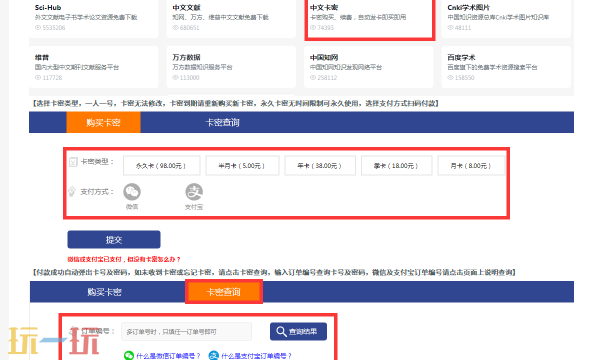Viewport: 600px width, 360px height.
Task: Choose the 年卡 (38.00元) card type
Action: coord(320,166)
